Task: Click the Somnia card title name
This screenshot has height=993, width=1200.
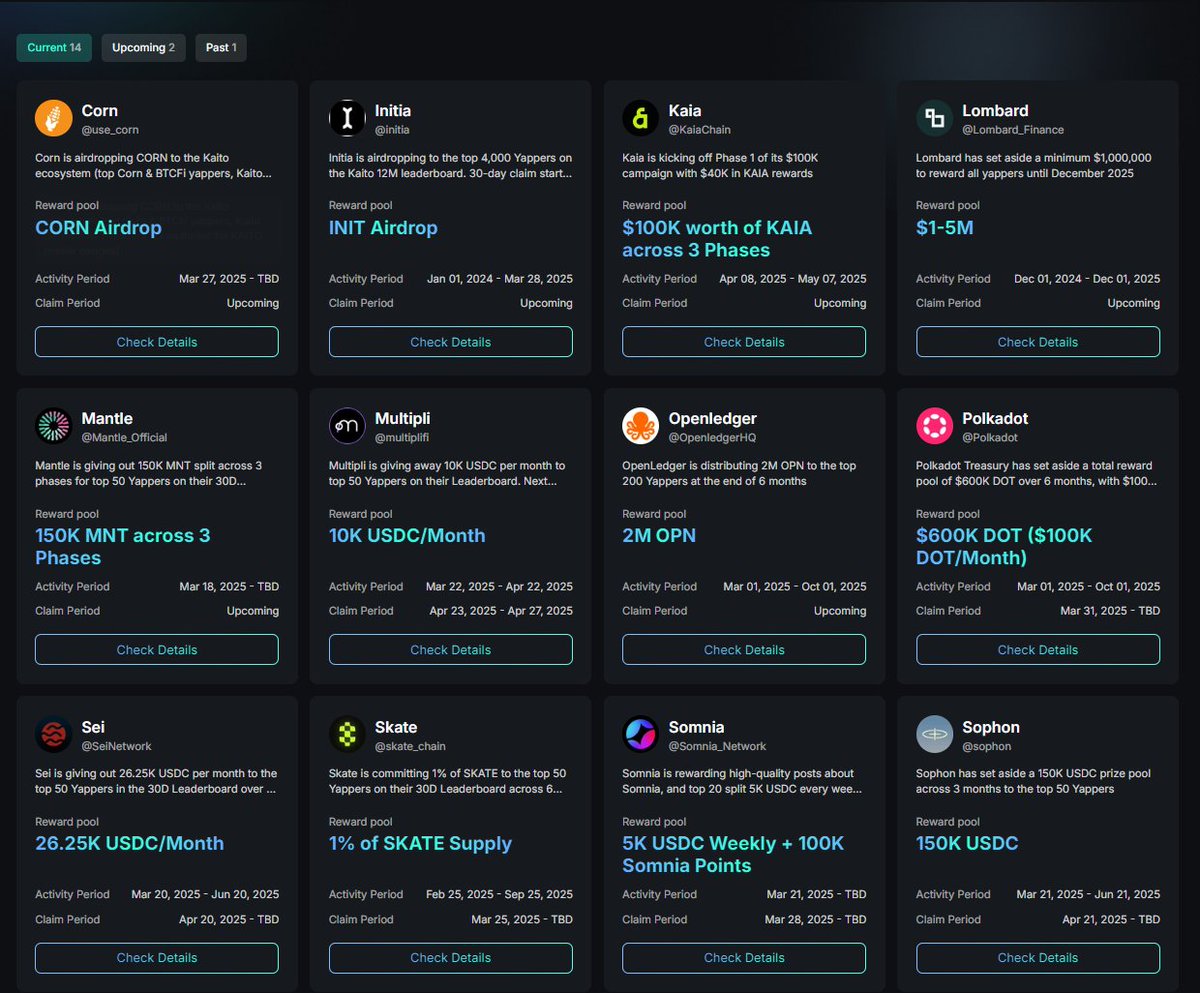Action: (x=696, y=727)
